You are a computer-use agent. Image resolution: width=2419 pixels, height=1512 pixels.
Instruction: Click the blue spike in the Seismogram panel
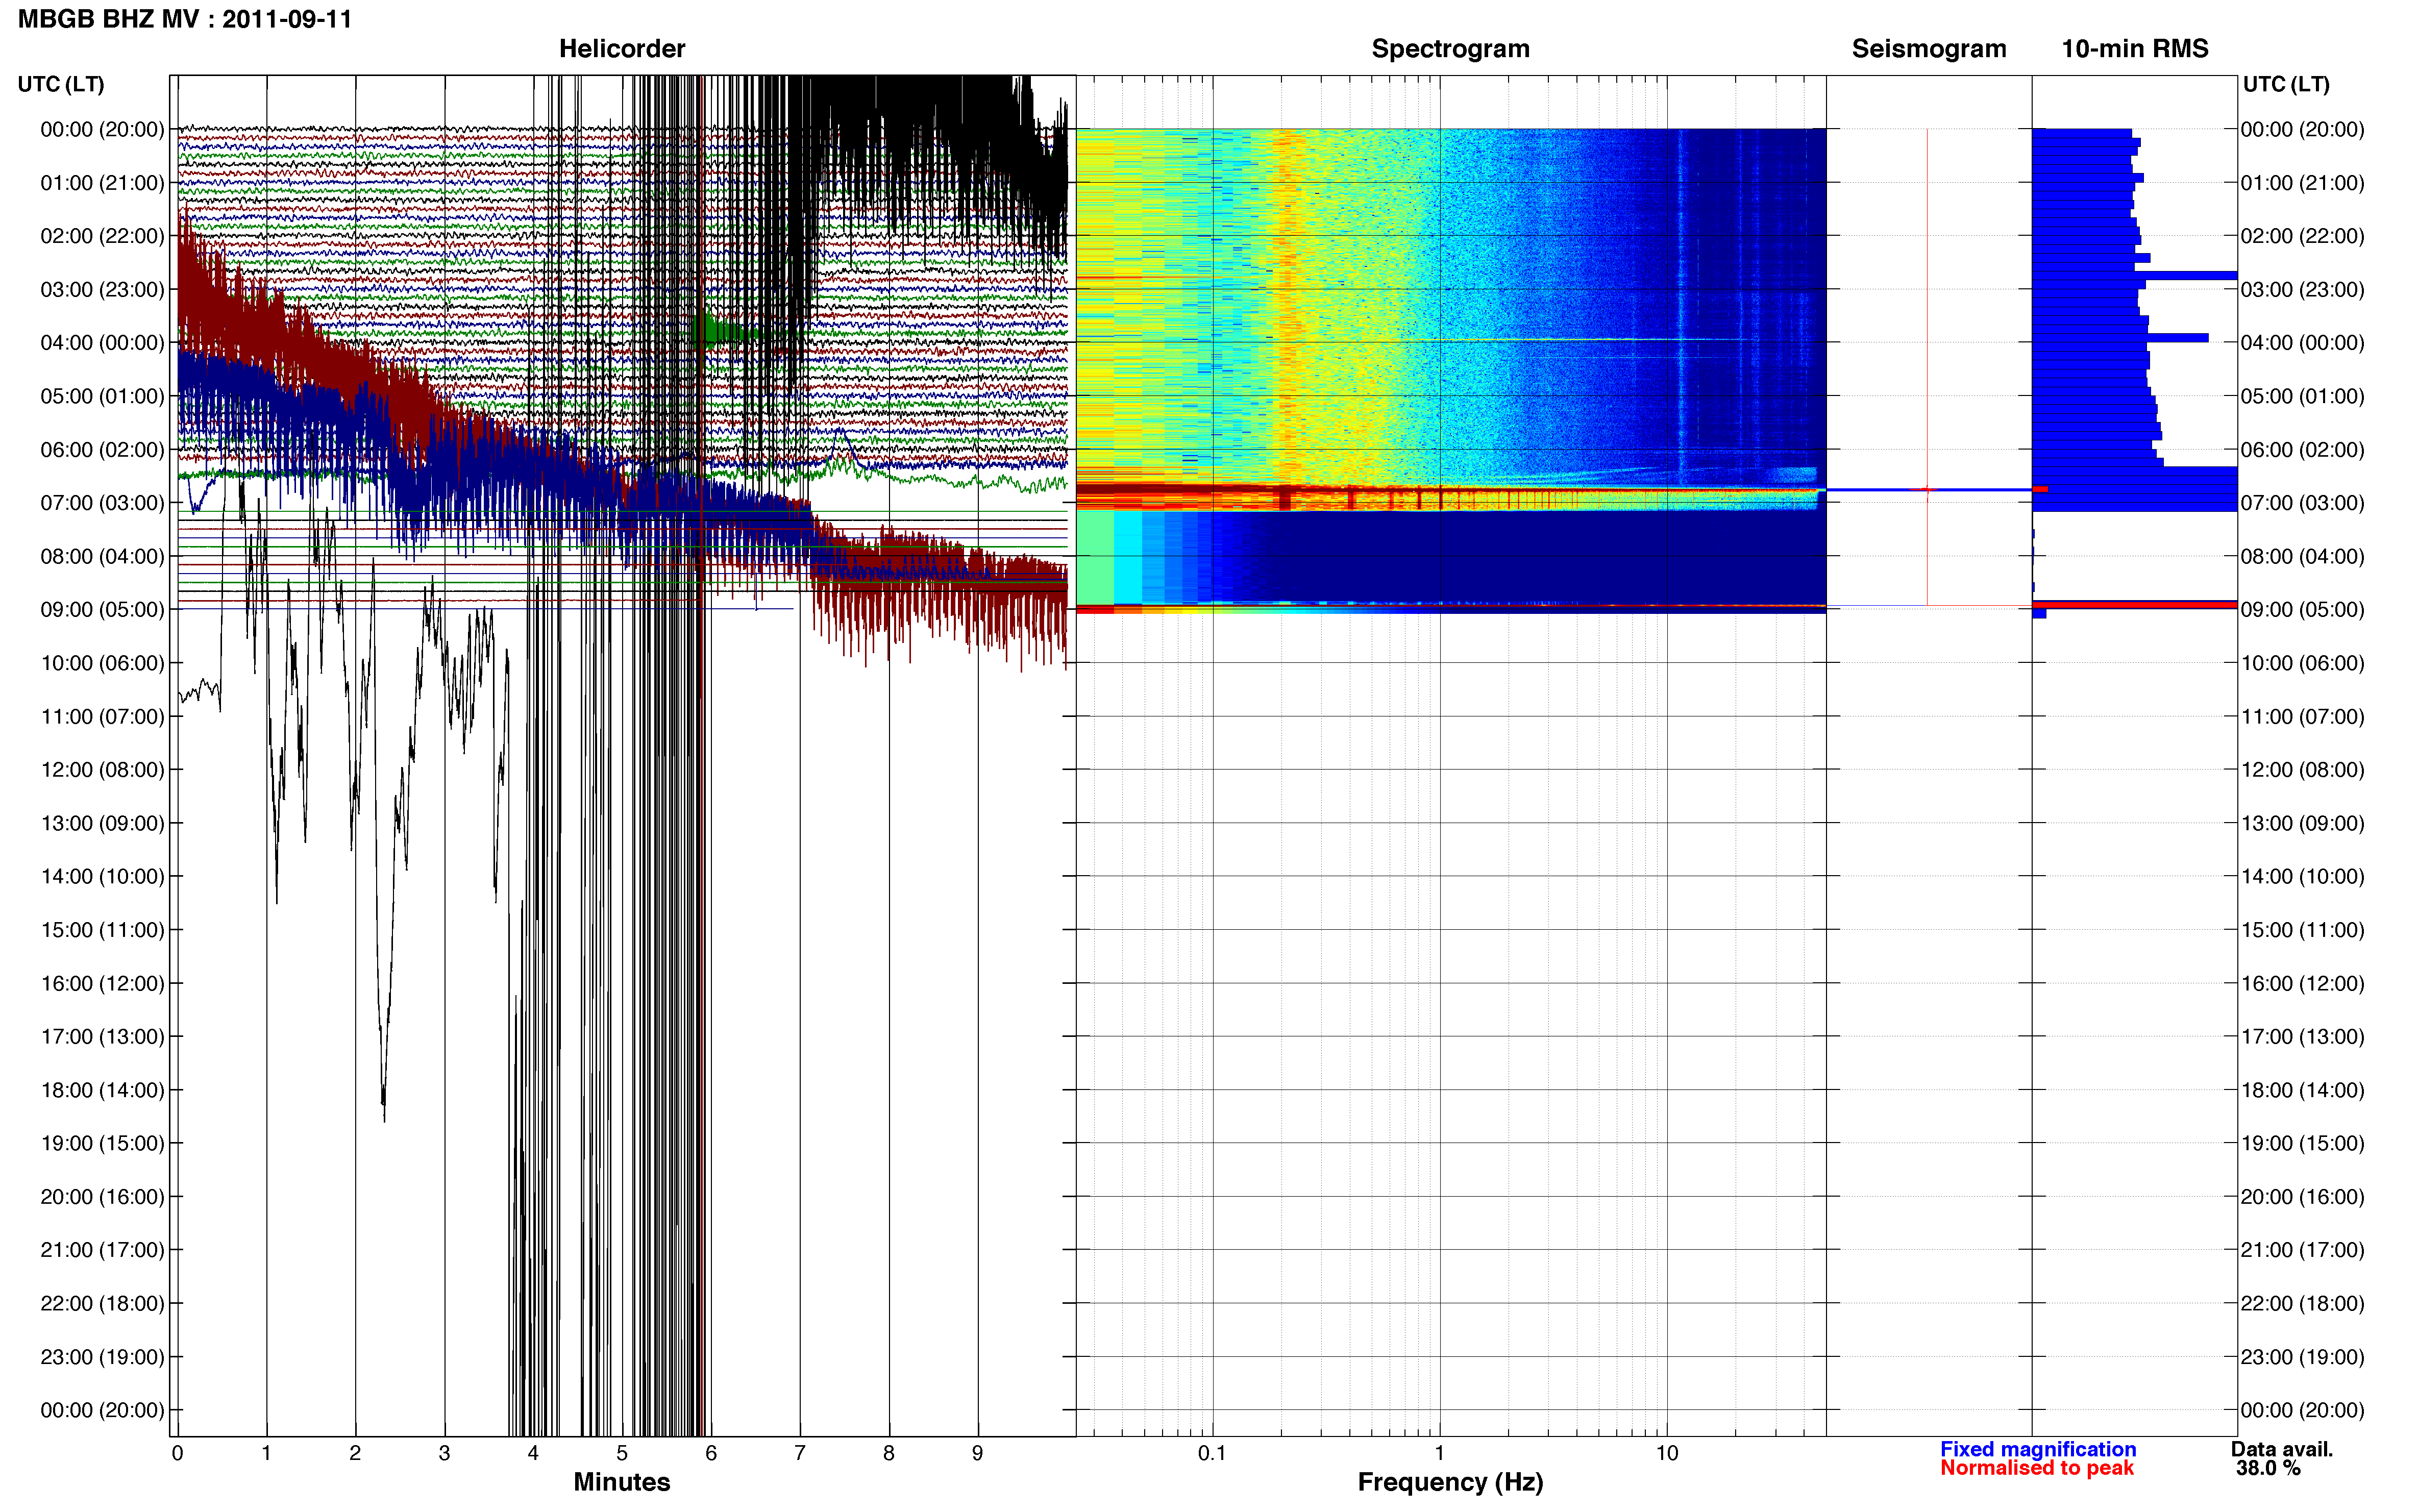[1929, 489]
